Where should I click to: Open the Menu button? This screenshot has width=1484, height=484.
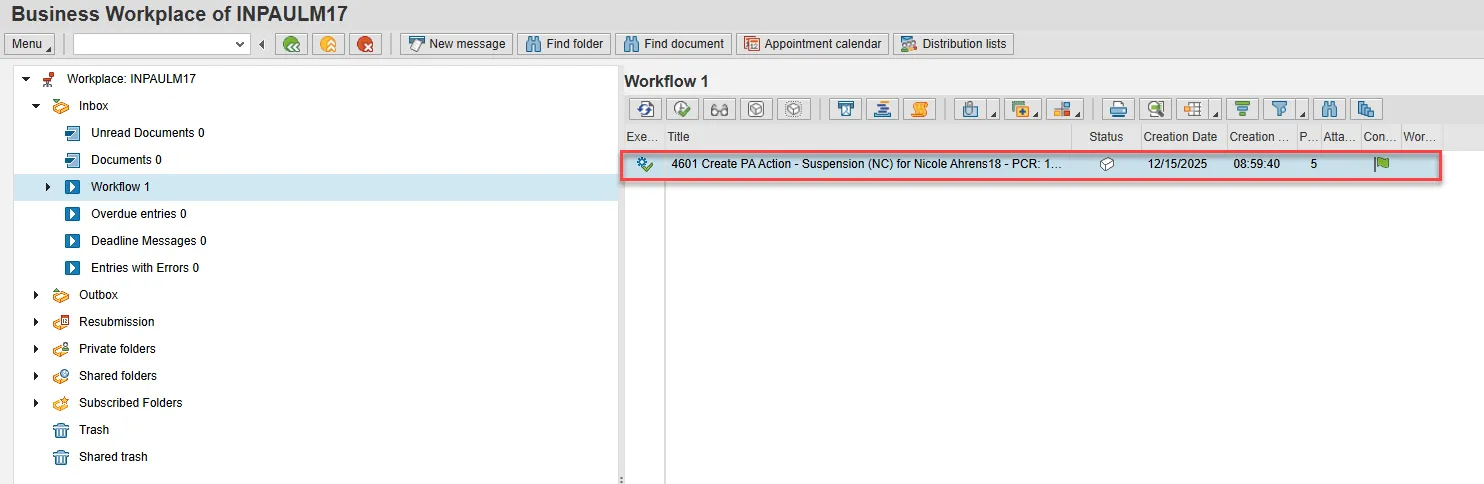[x=31, y=44]
